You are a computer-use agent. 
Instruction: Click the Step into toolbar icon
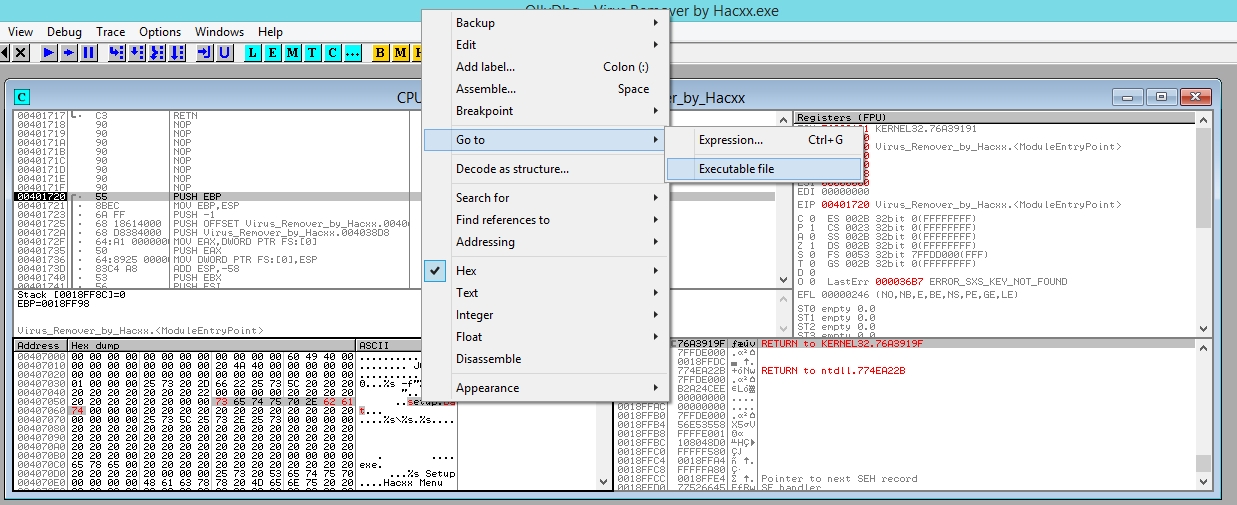(x=117, y=52)
